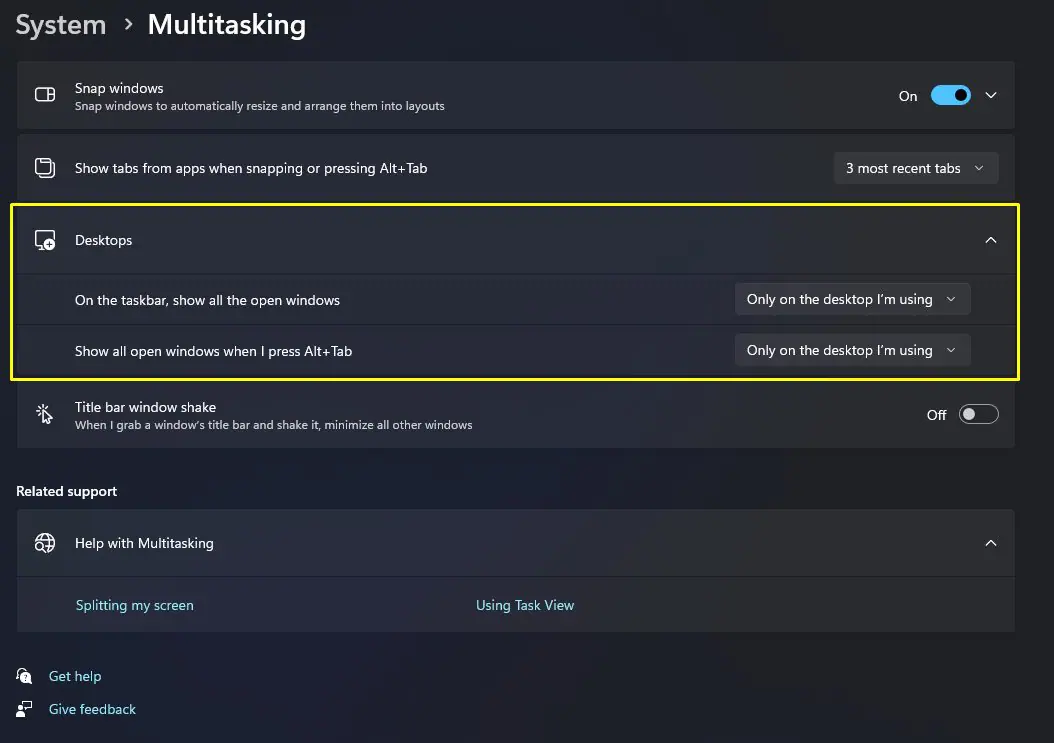Open the 3 most recent tabs dropdown
Image resolution: width=1054 pixels, height=743 pixels.
point(916,168)
